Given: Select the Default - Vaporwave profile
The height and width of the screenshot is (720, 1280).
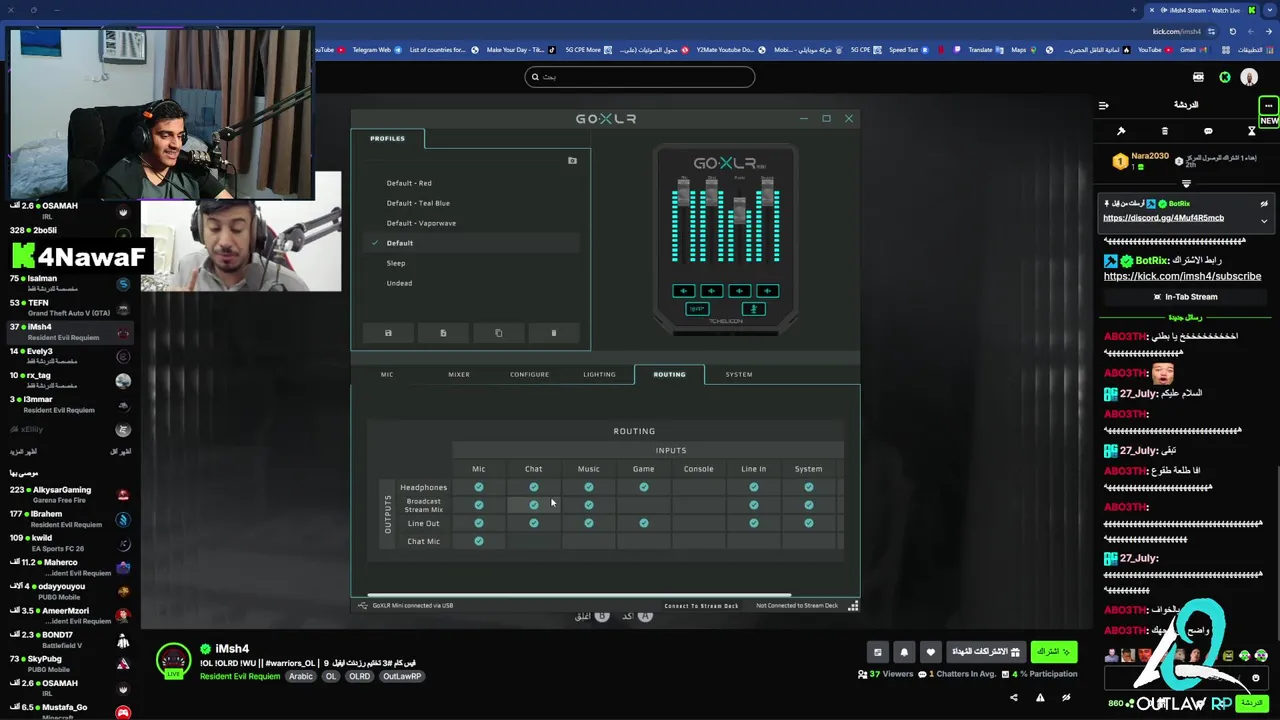Looking at the screenshot, I should pos(421,223).
